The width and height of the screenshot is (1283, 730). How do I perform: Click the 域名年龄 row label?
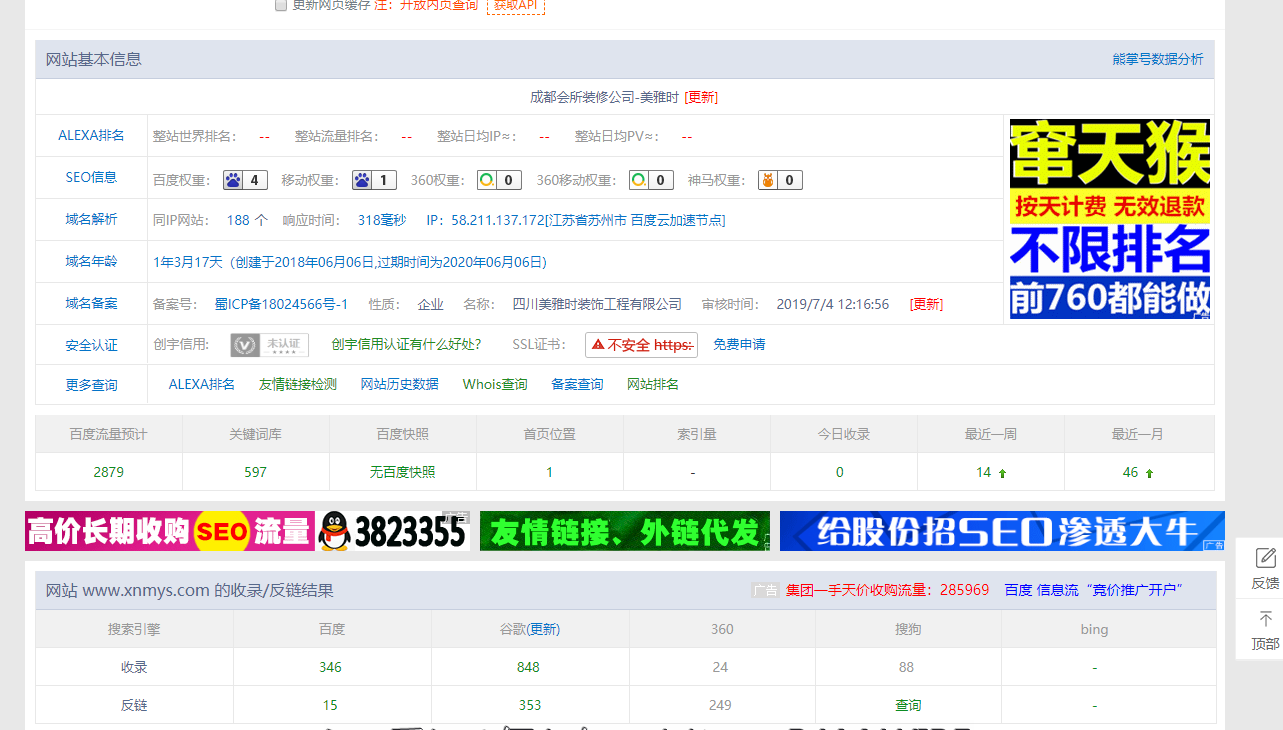pos(91,261)
